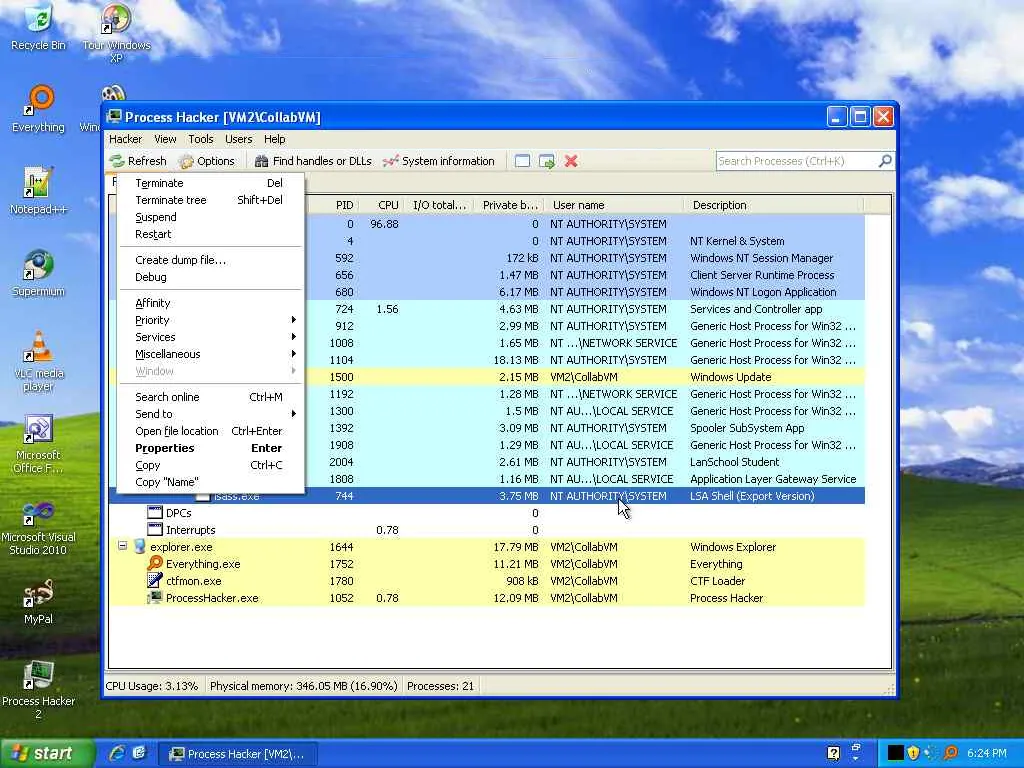The image size is (1024, 768).
Task: Expand the Miscellaneous submenu
Action: [x=210, y=354]
